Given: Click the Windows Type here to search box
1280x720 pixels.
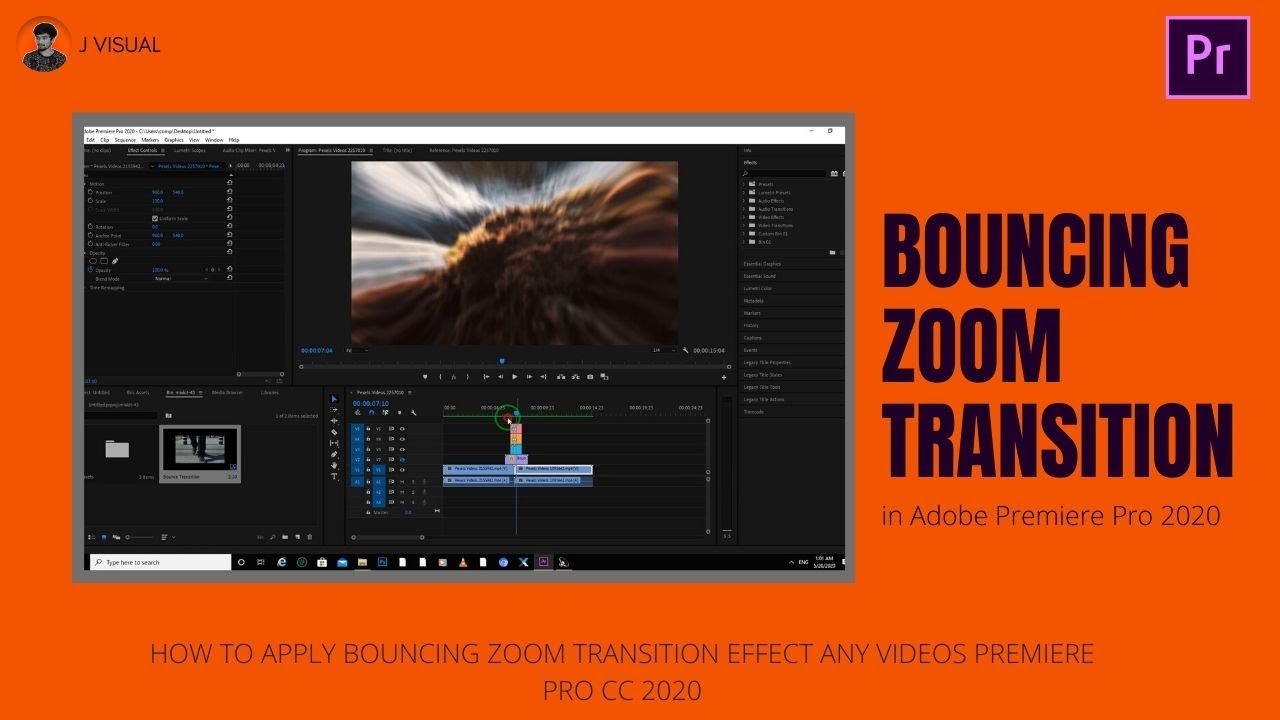Looking at the screenshot, I should click(x=160, y=562).
